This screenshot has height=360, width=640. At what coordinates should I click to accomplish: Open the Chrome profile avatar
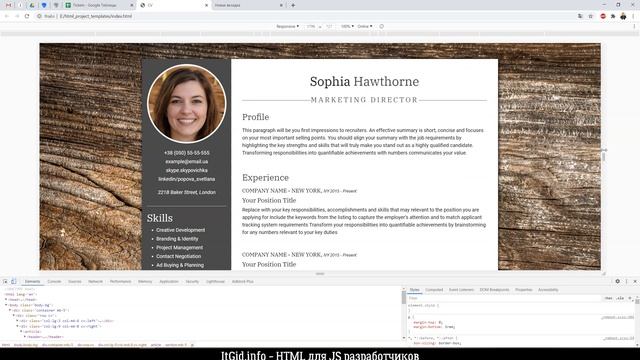point(623,16)
